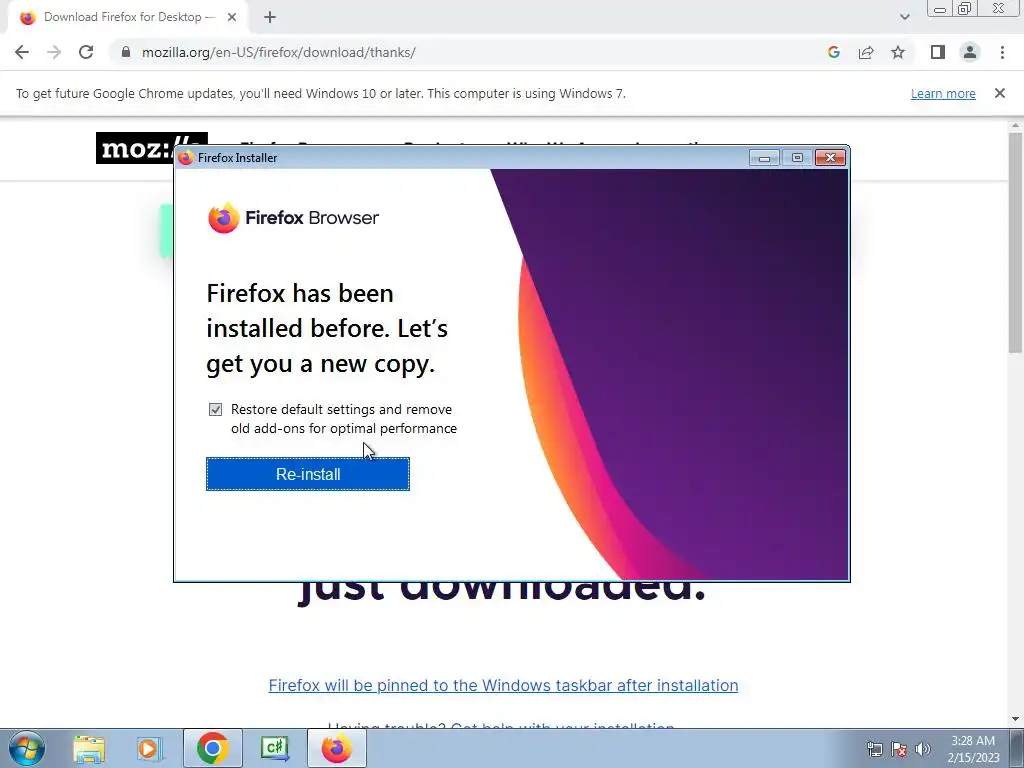Open a new Chrome tab
This screenshot has height=768, width=1024.
click(270, 17)
